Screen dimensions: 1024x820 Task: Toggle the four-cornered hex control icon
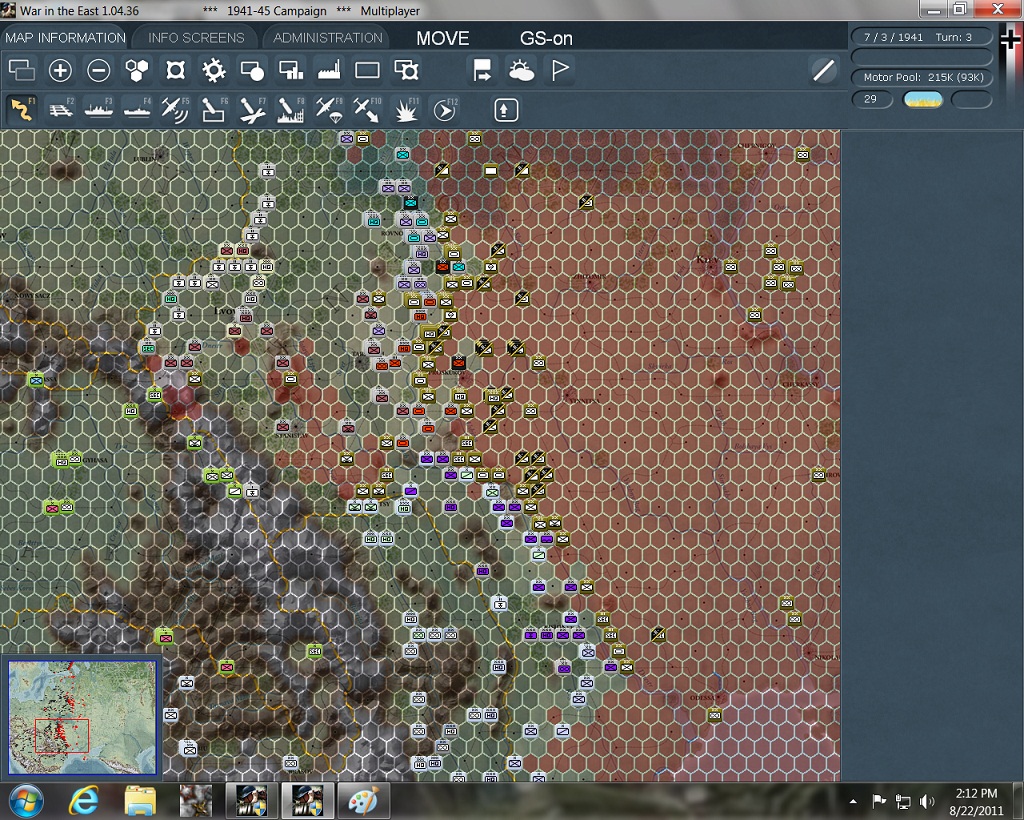176,70
